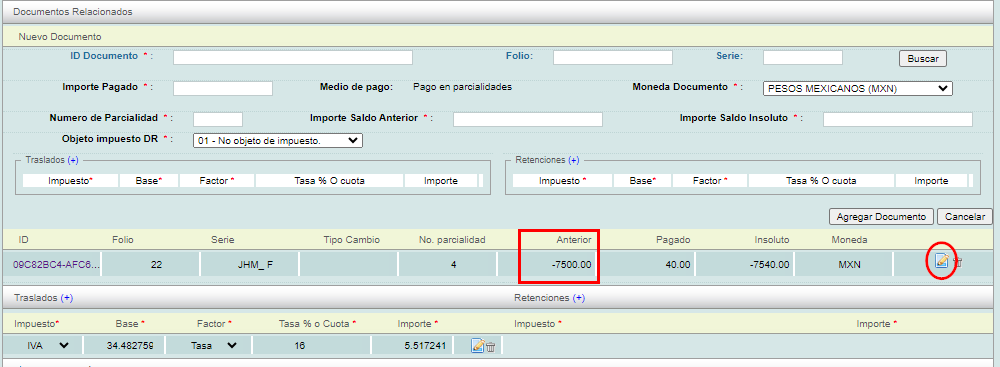Focus the Importe Saldo Insoluto field
The height and width of the screenshot is (367, 1000).
tap(898, 119)
